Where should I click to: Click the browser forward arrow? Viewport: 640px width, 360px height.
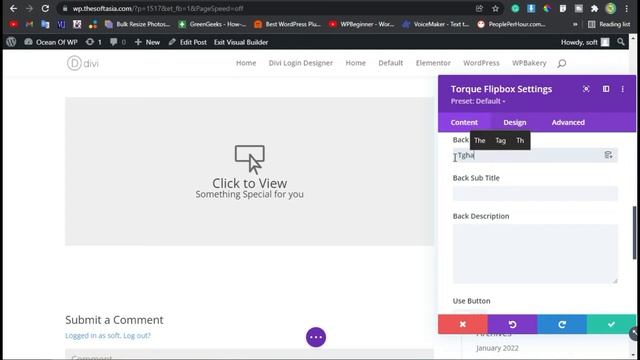point(29,9)
